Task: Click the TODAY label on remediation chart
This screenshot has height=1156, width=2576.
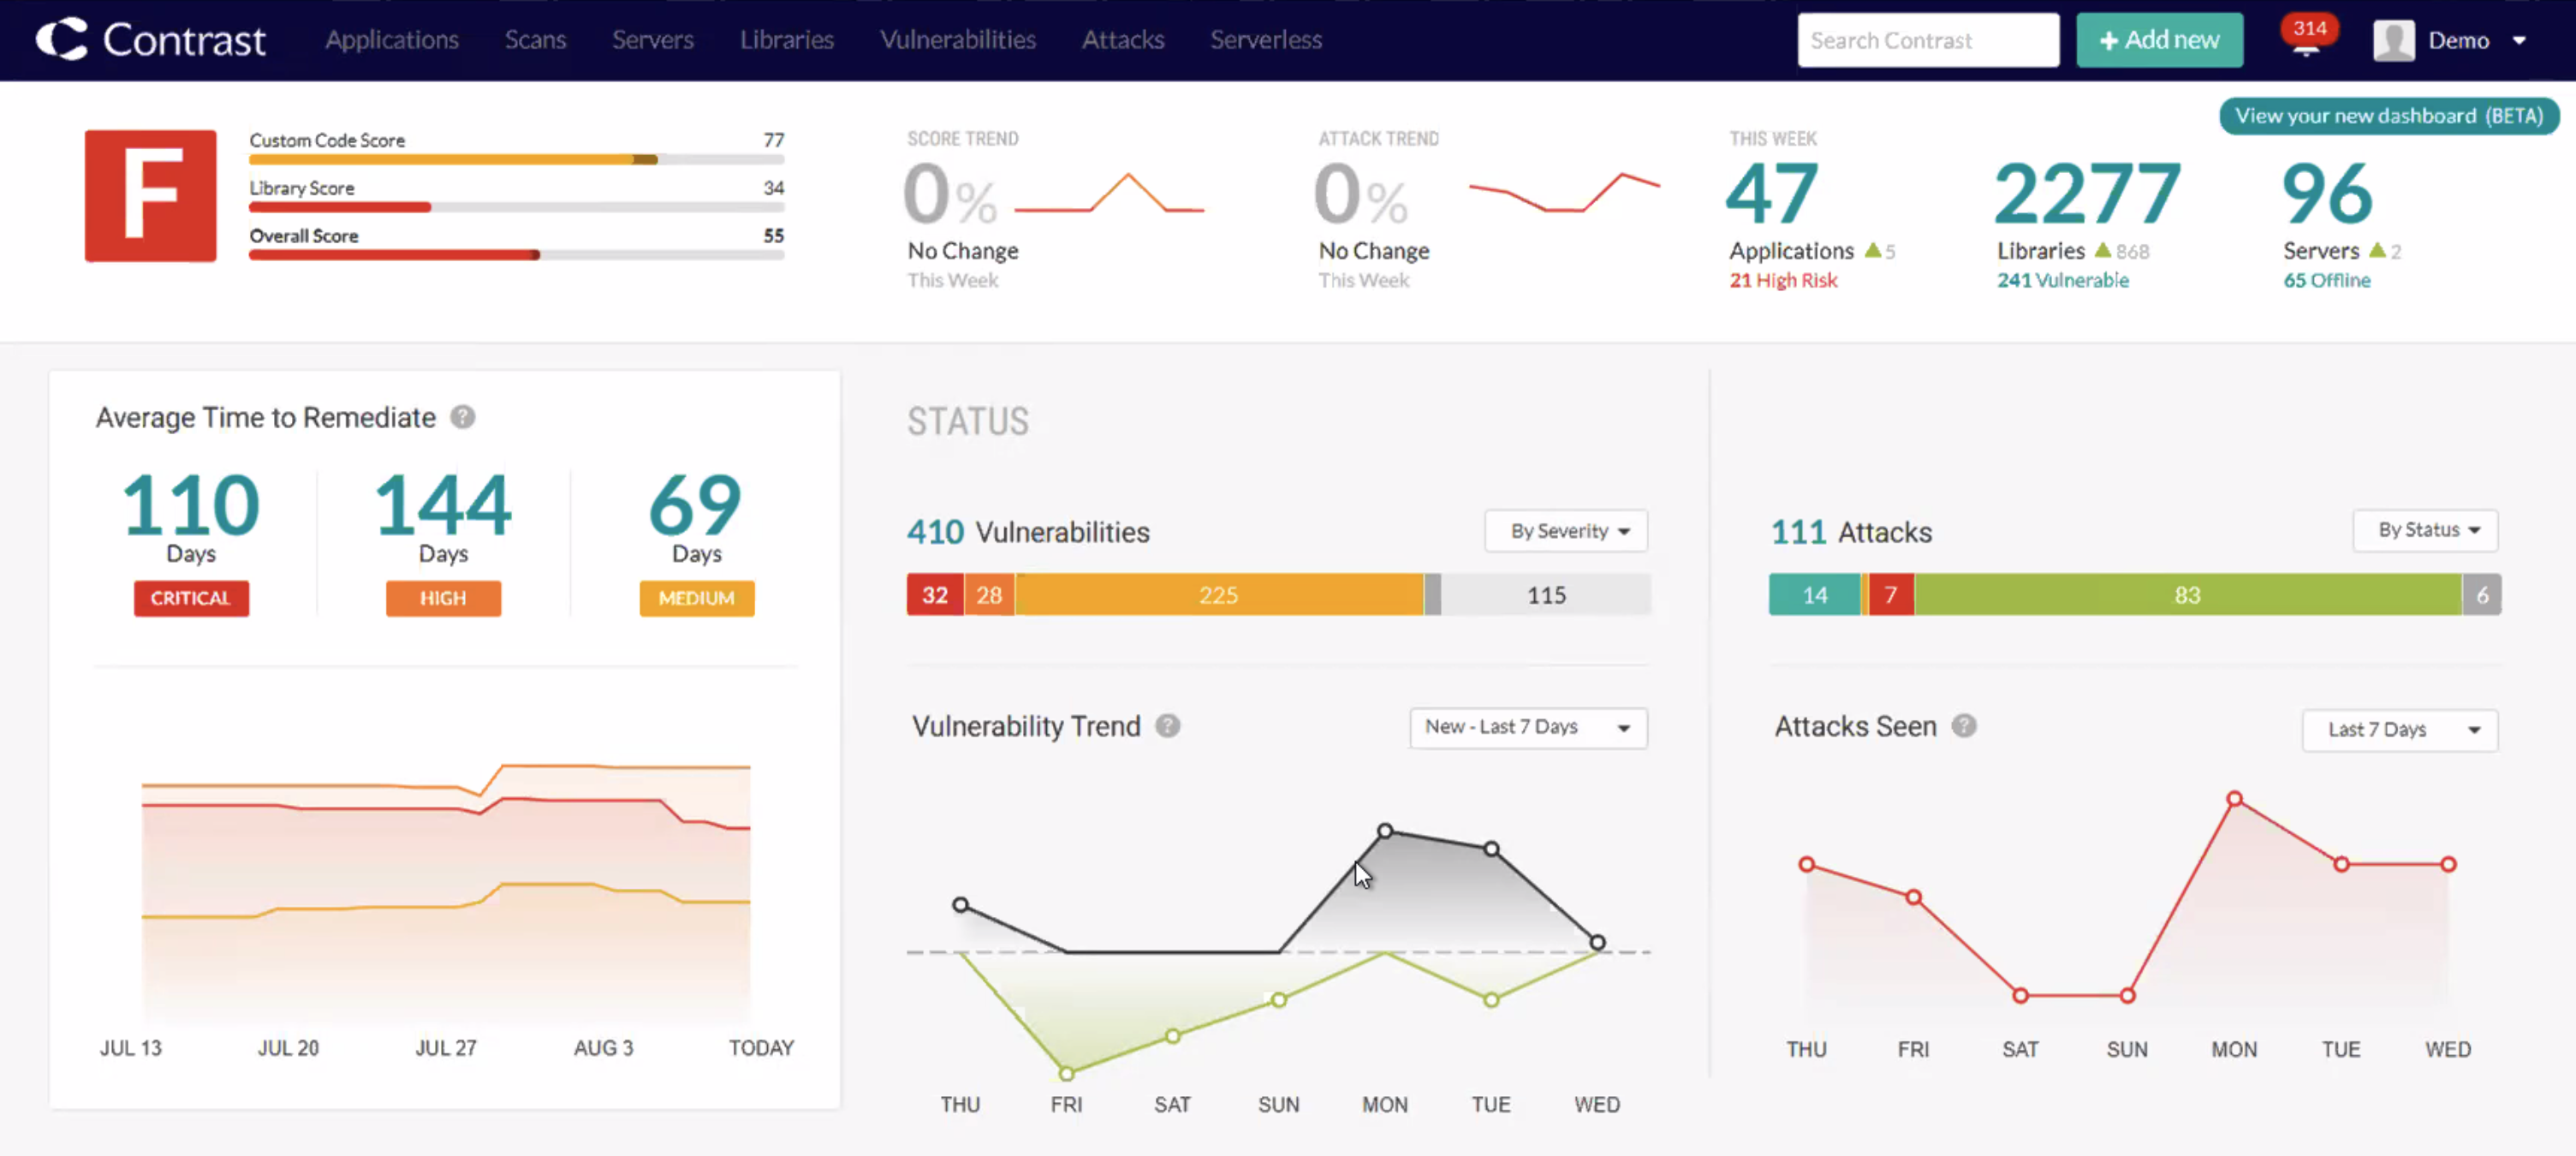Action: click(761, 1048)
